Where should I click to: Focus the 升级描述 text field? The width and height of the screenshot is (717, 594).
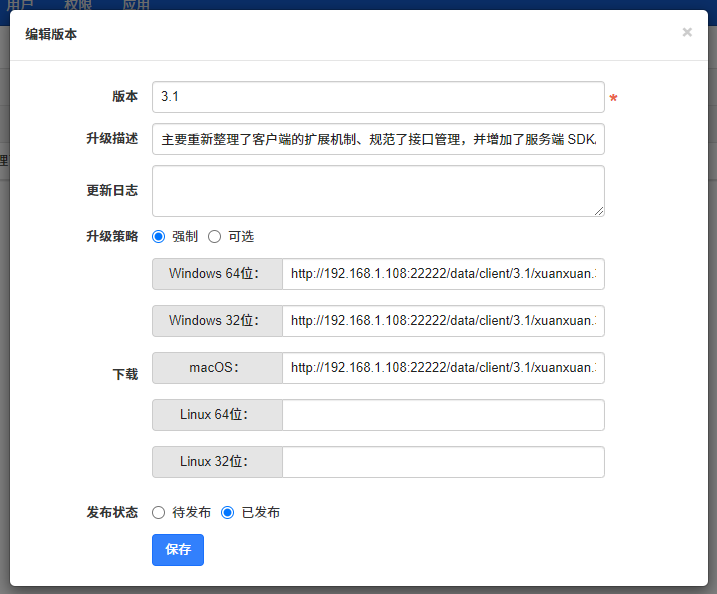point(378,139)
